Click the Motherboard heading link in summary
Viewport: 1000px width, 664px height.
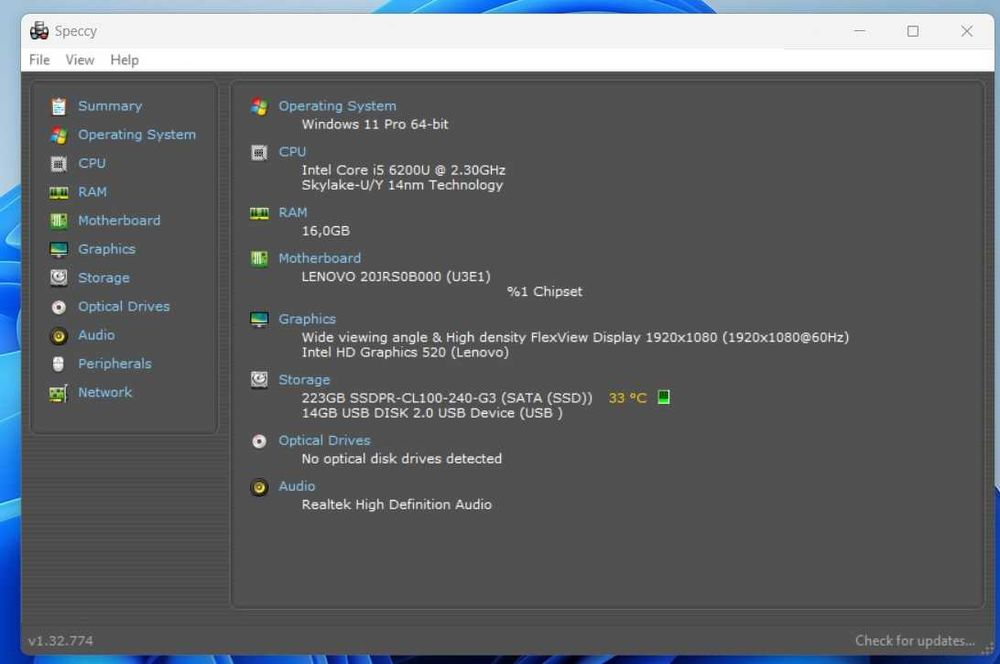[x=320, y=258]
